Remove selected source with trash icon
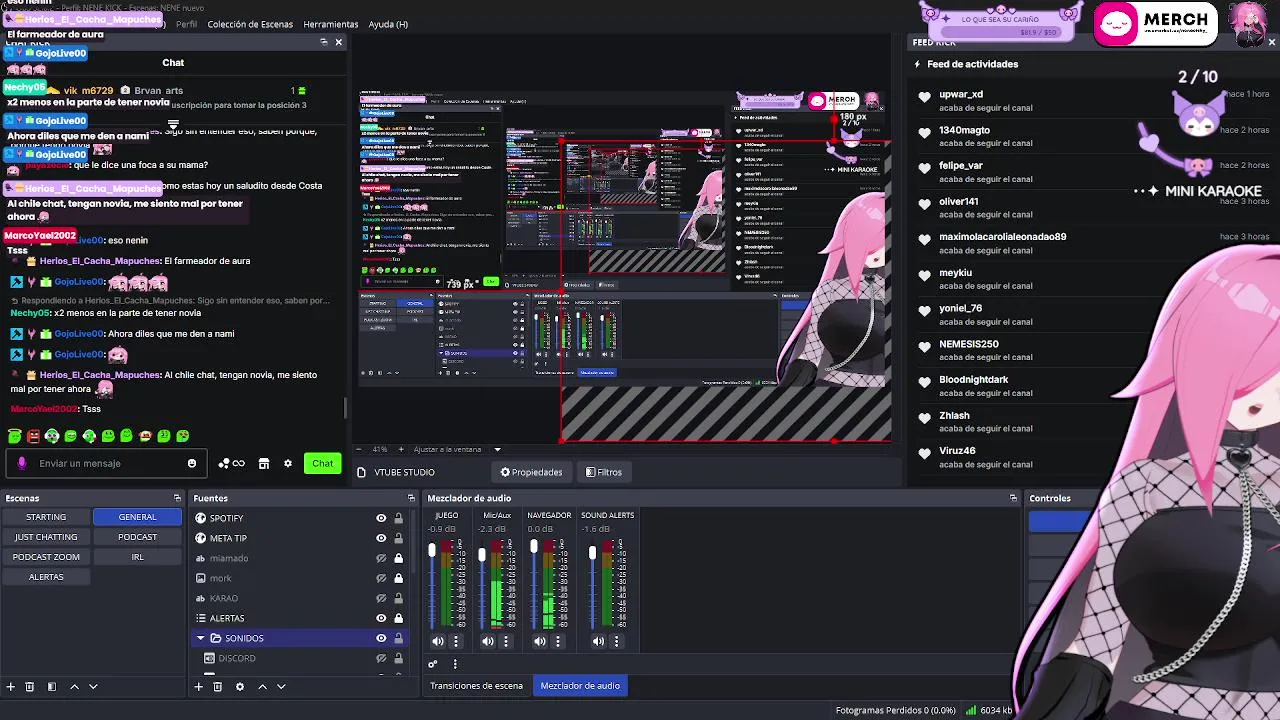This screenshot has width=1280, height=720. point(217,686)
